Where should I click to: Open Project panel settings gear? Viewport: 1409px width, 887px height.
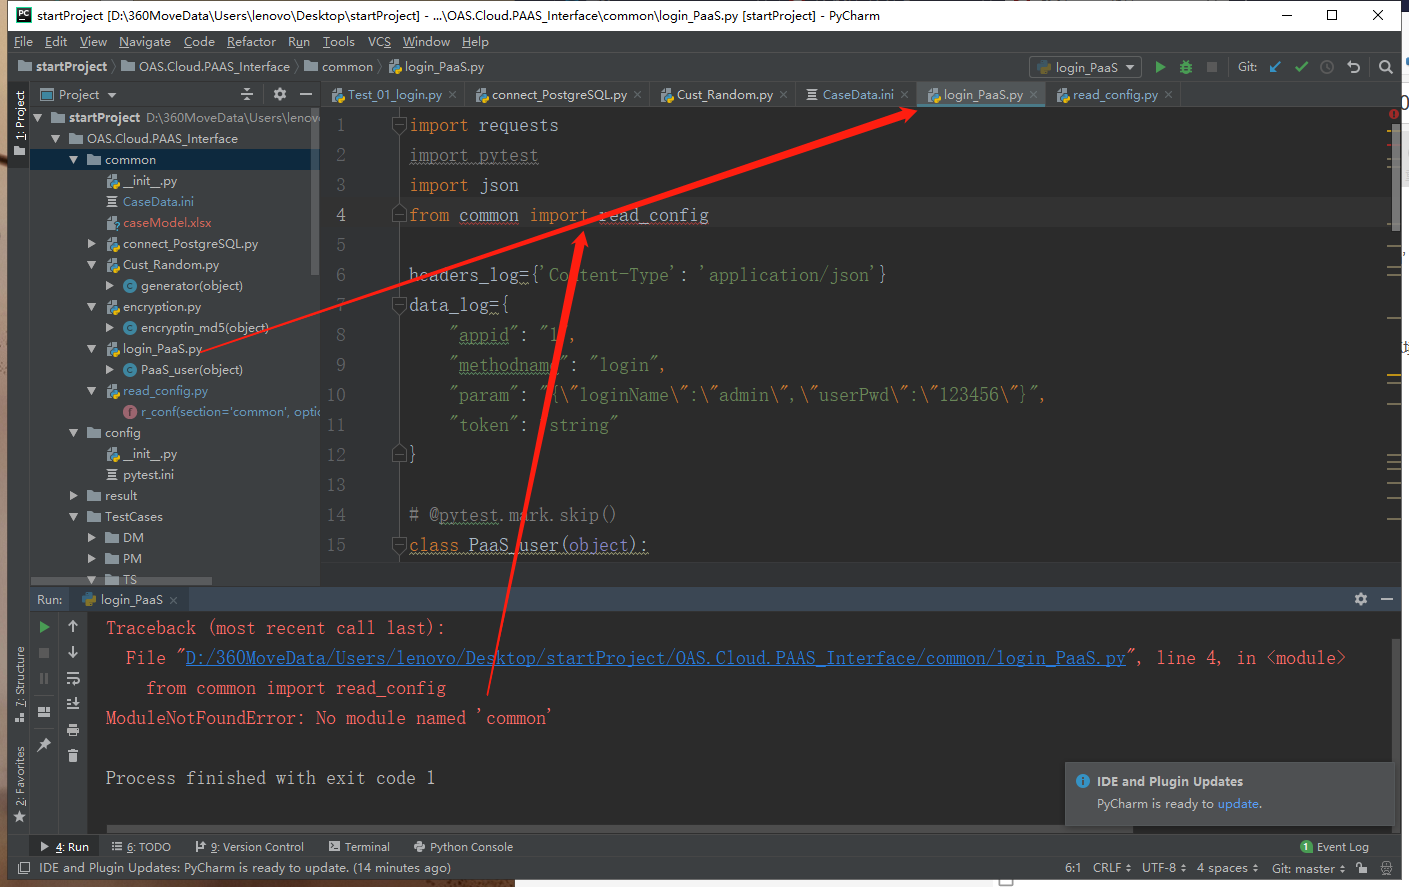point(280,94)
